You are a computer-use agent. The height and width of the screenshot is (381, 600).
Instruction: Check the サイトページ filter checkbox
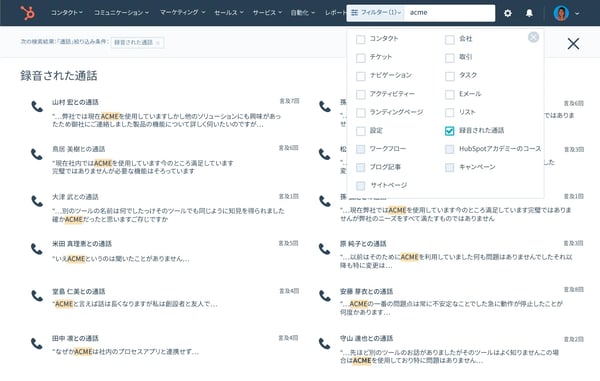(360, 186)
